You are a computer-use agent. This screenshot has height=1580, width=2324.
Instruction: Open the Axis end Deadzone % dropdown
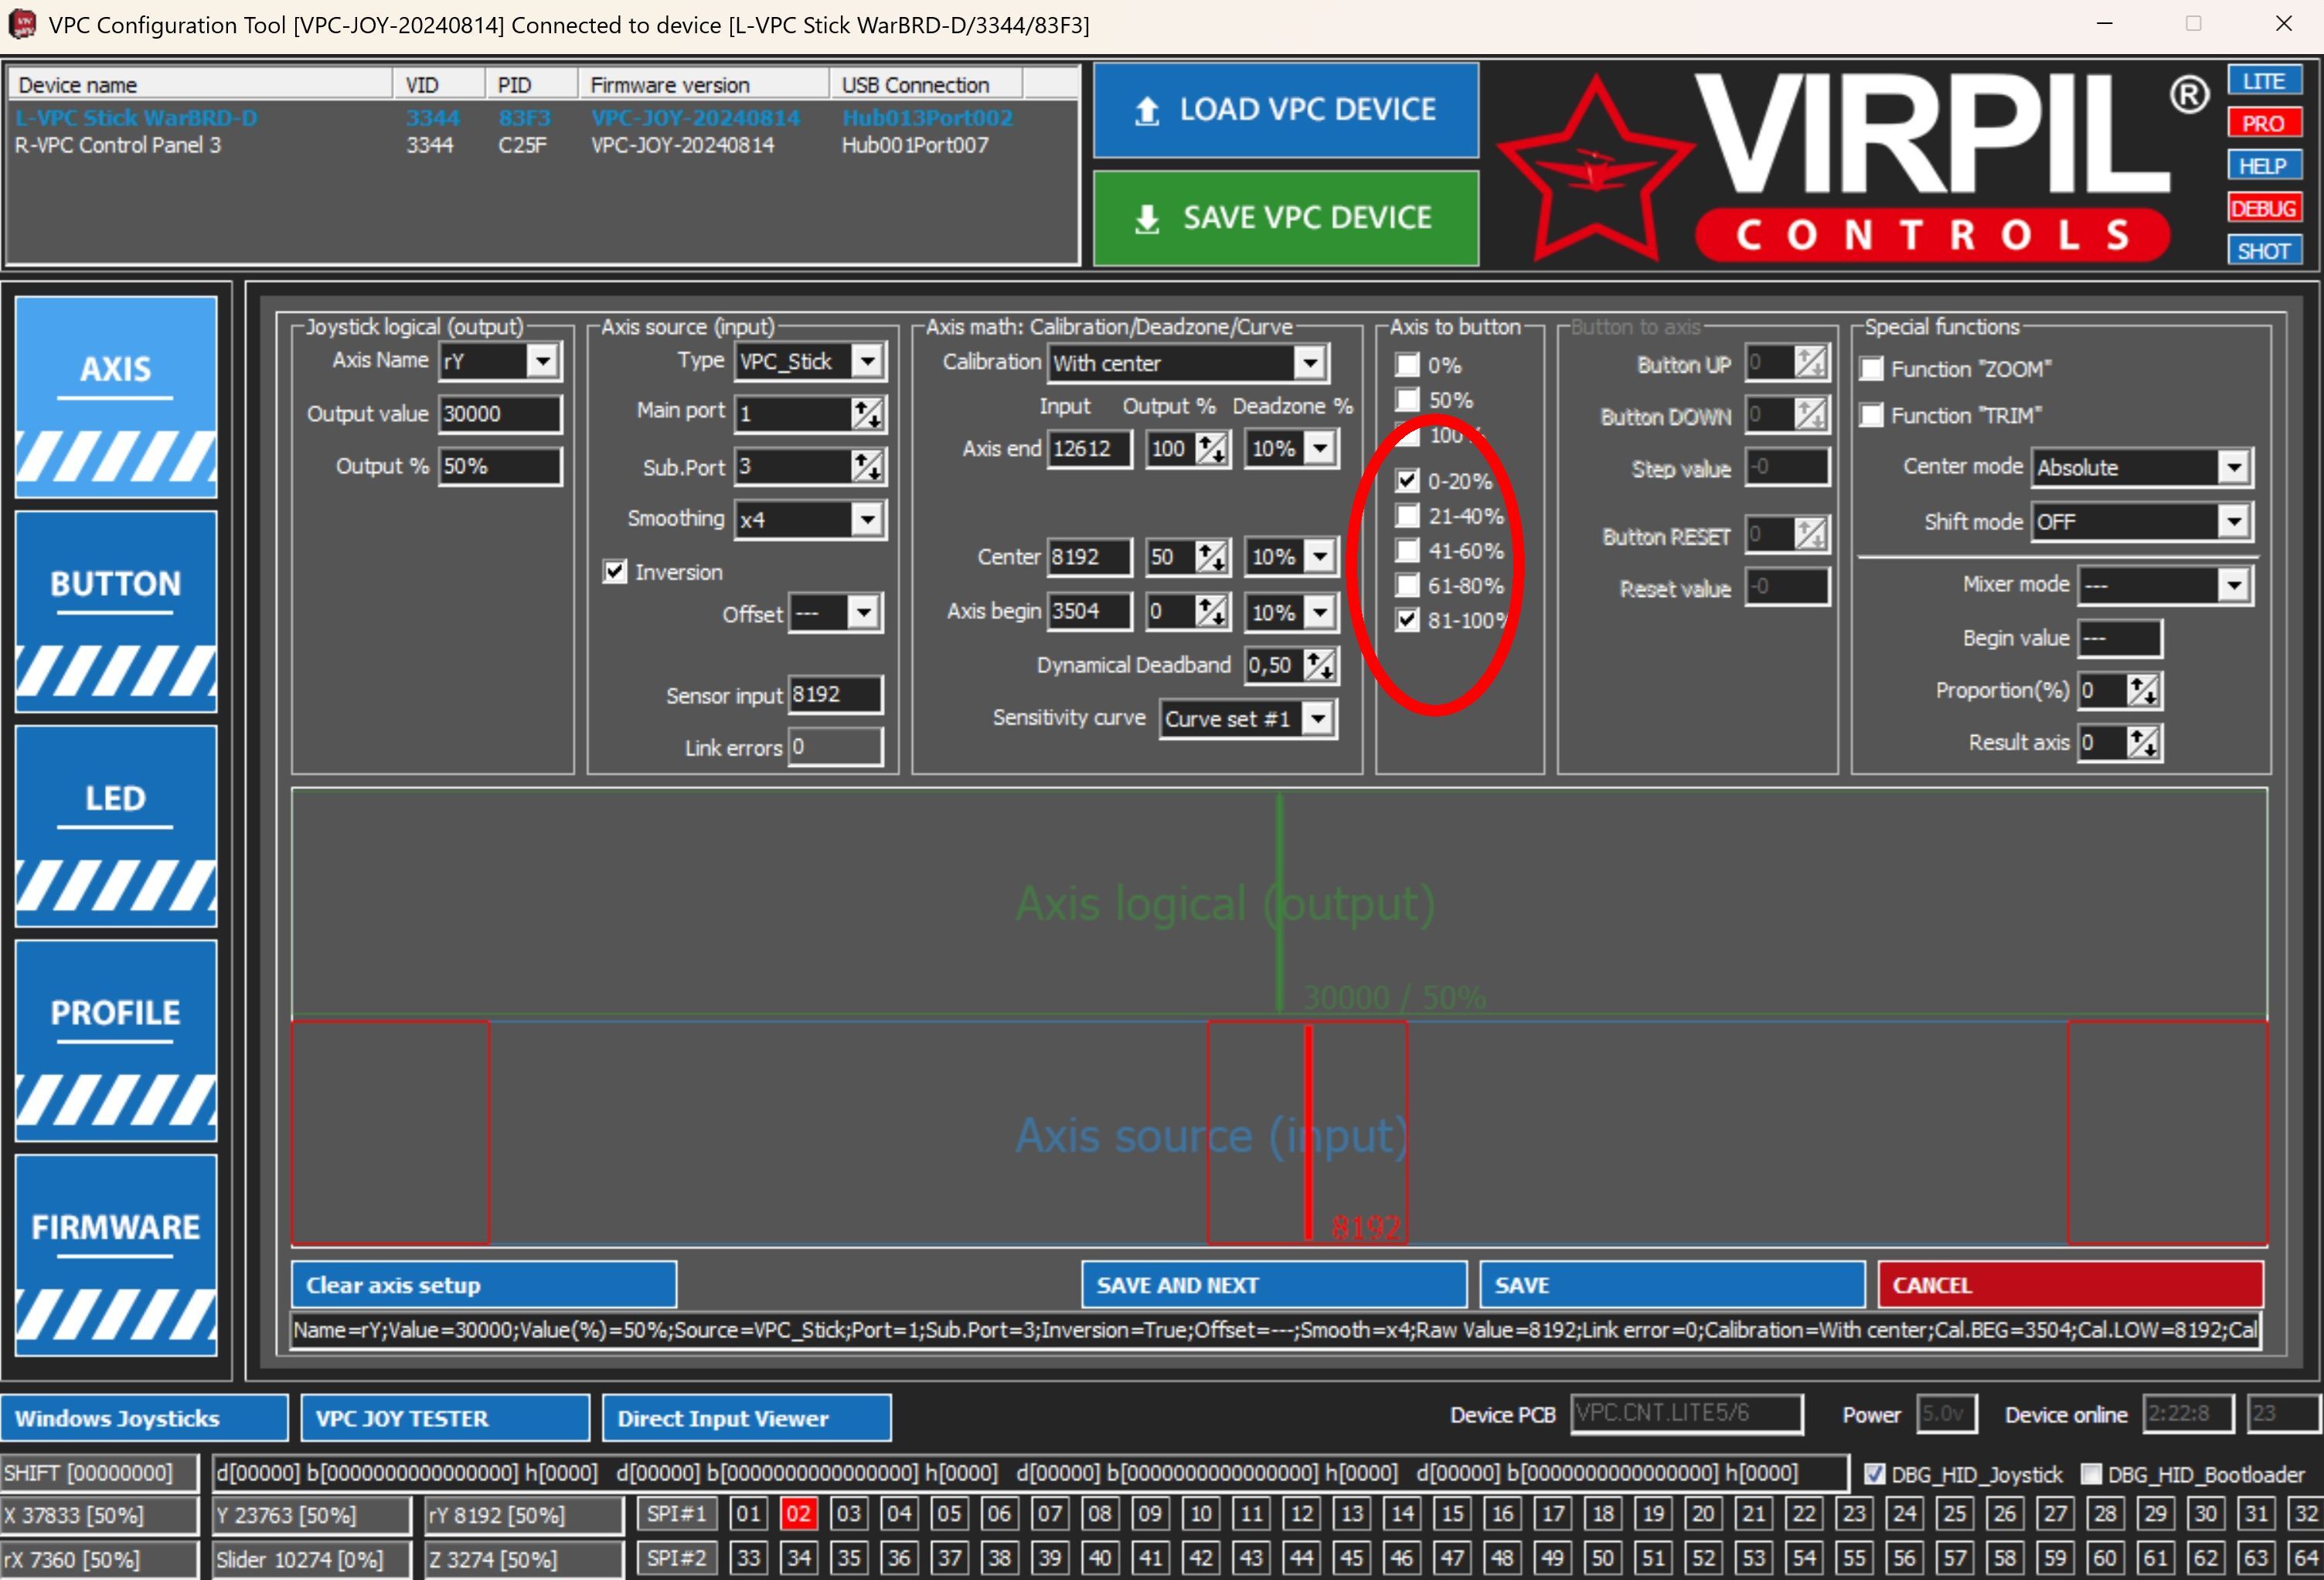pyautogui.click(x=1320, y=449)
